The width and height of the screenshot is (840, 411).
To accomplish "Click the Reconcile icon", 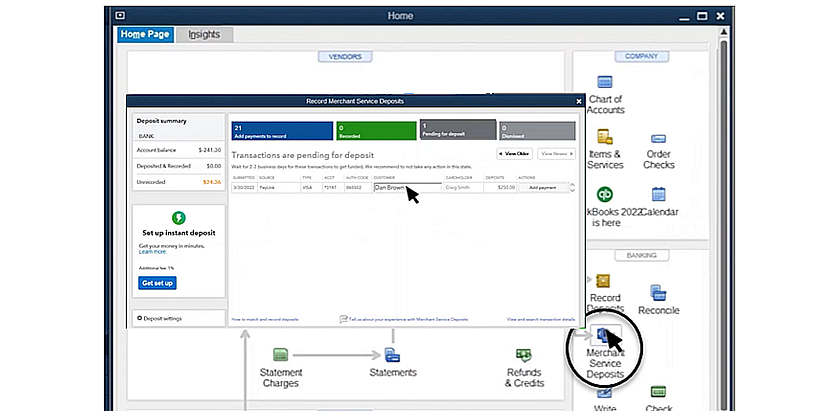I will pyautogui.click(x=658, y=293).
